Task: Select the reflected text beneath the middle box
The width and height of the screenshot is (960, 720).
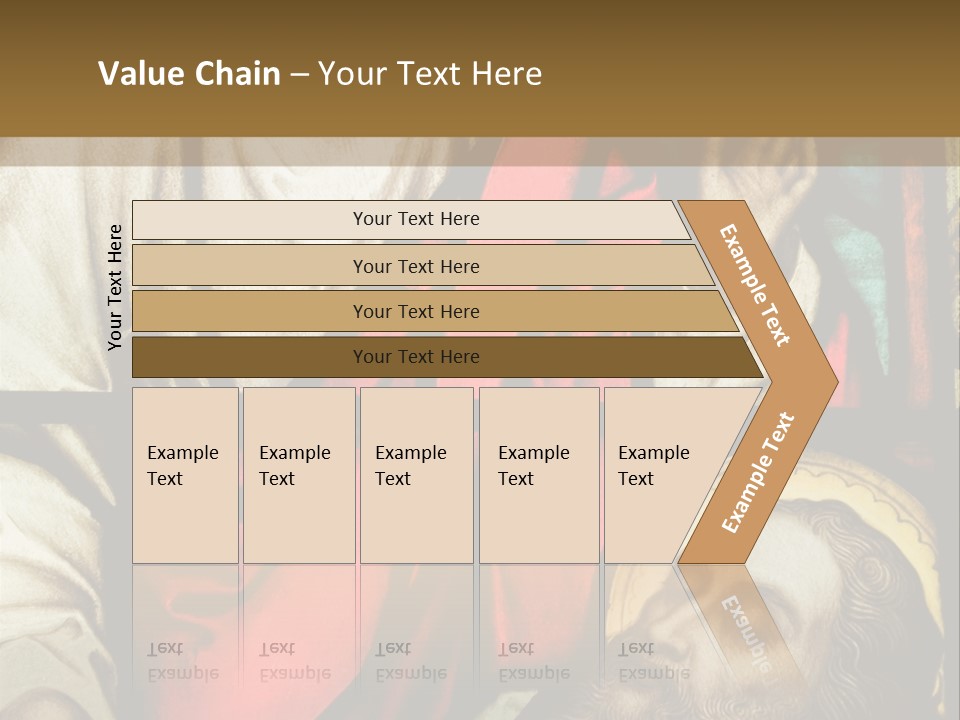Action: coord(410,662)
